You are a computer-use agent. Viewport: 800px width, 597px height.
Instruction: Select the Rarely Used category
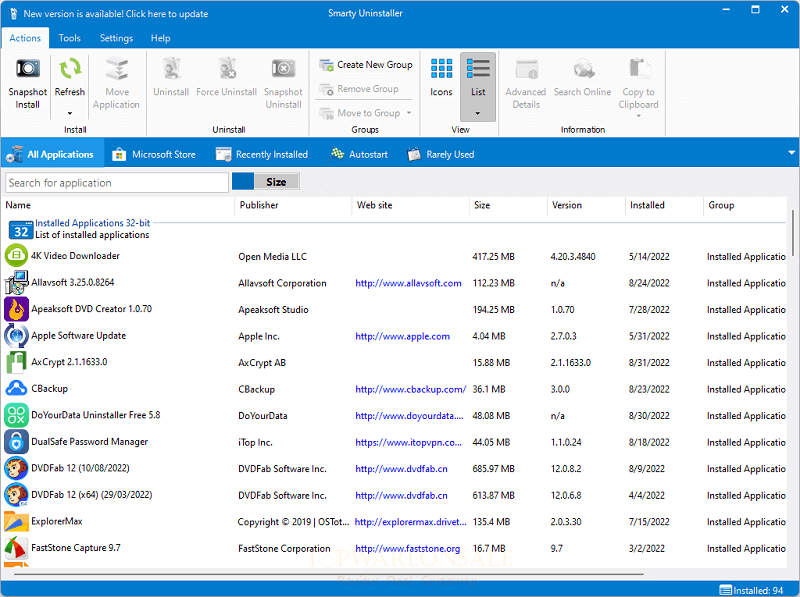[x=441, y=154]
